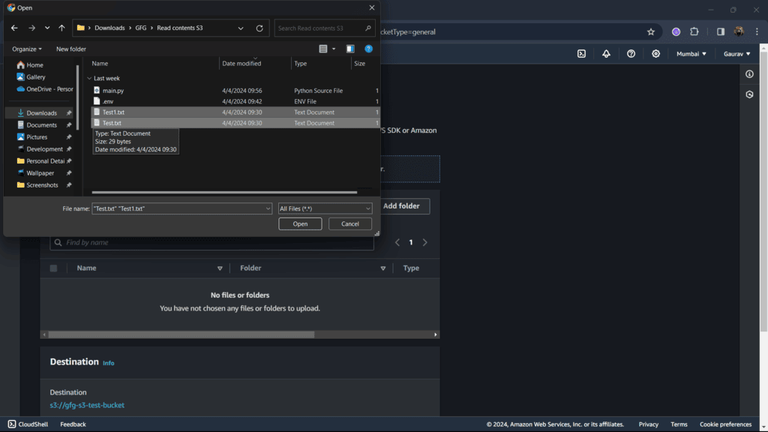Image resolution: width=768 pixels, height=432 pixels.
Task: Go back in the Open dialog
Action: click(x=14, y=28)
